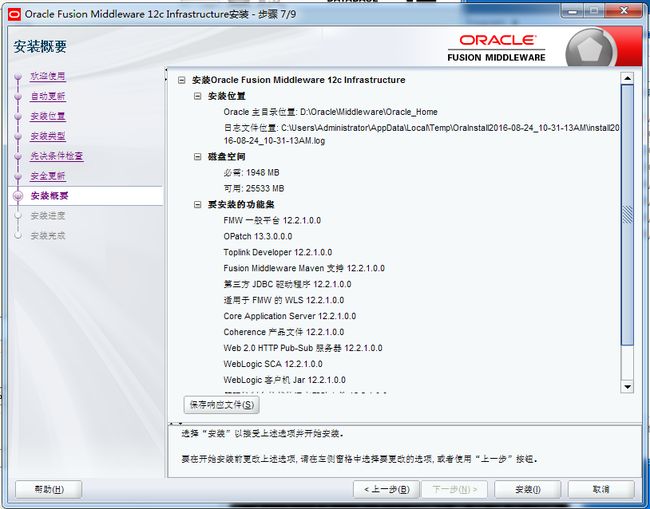The height and width of the screenshot is (509, 650).
Task: Select the Web 2.0 HTTP Pub-Sub 服务器 row
Action: point(303,348)
